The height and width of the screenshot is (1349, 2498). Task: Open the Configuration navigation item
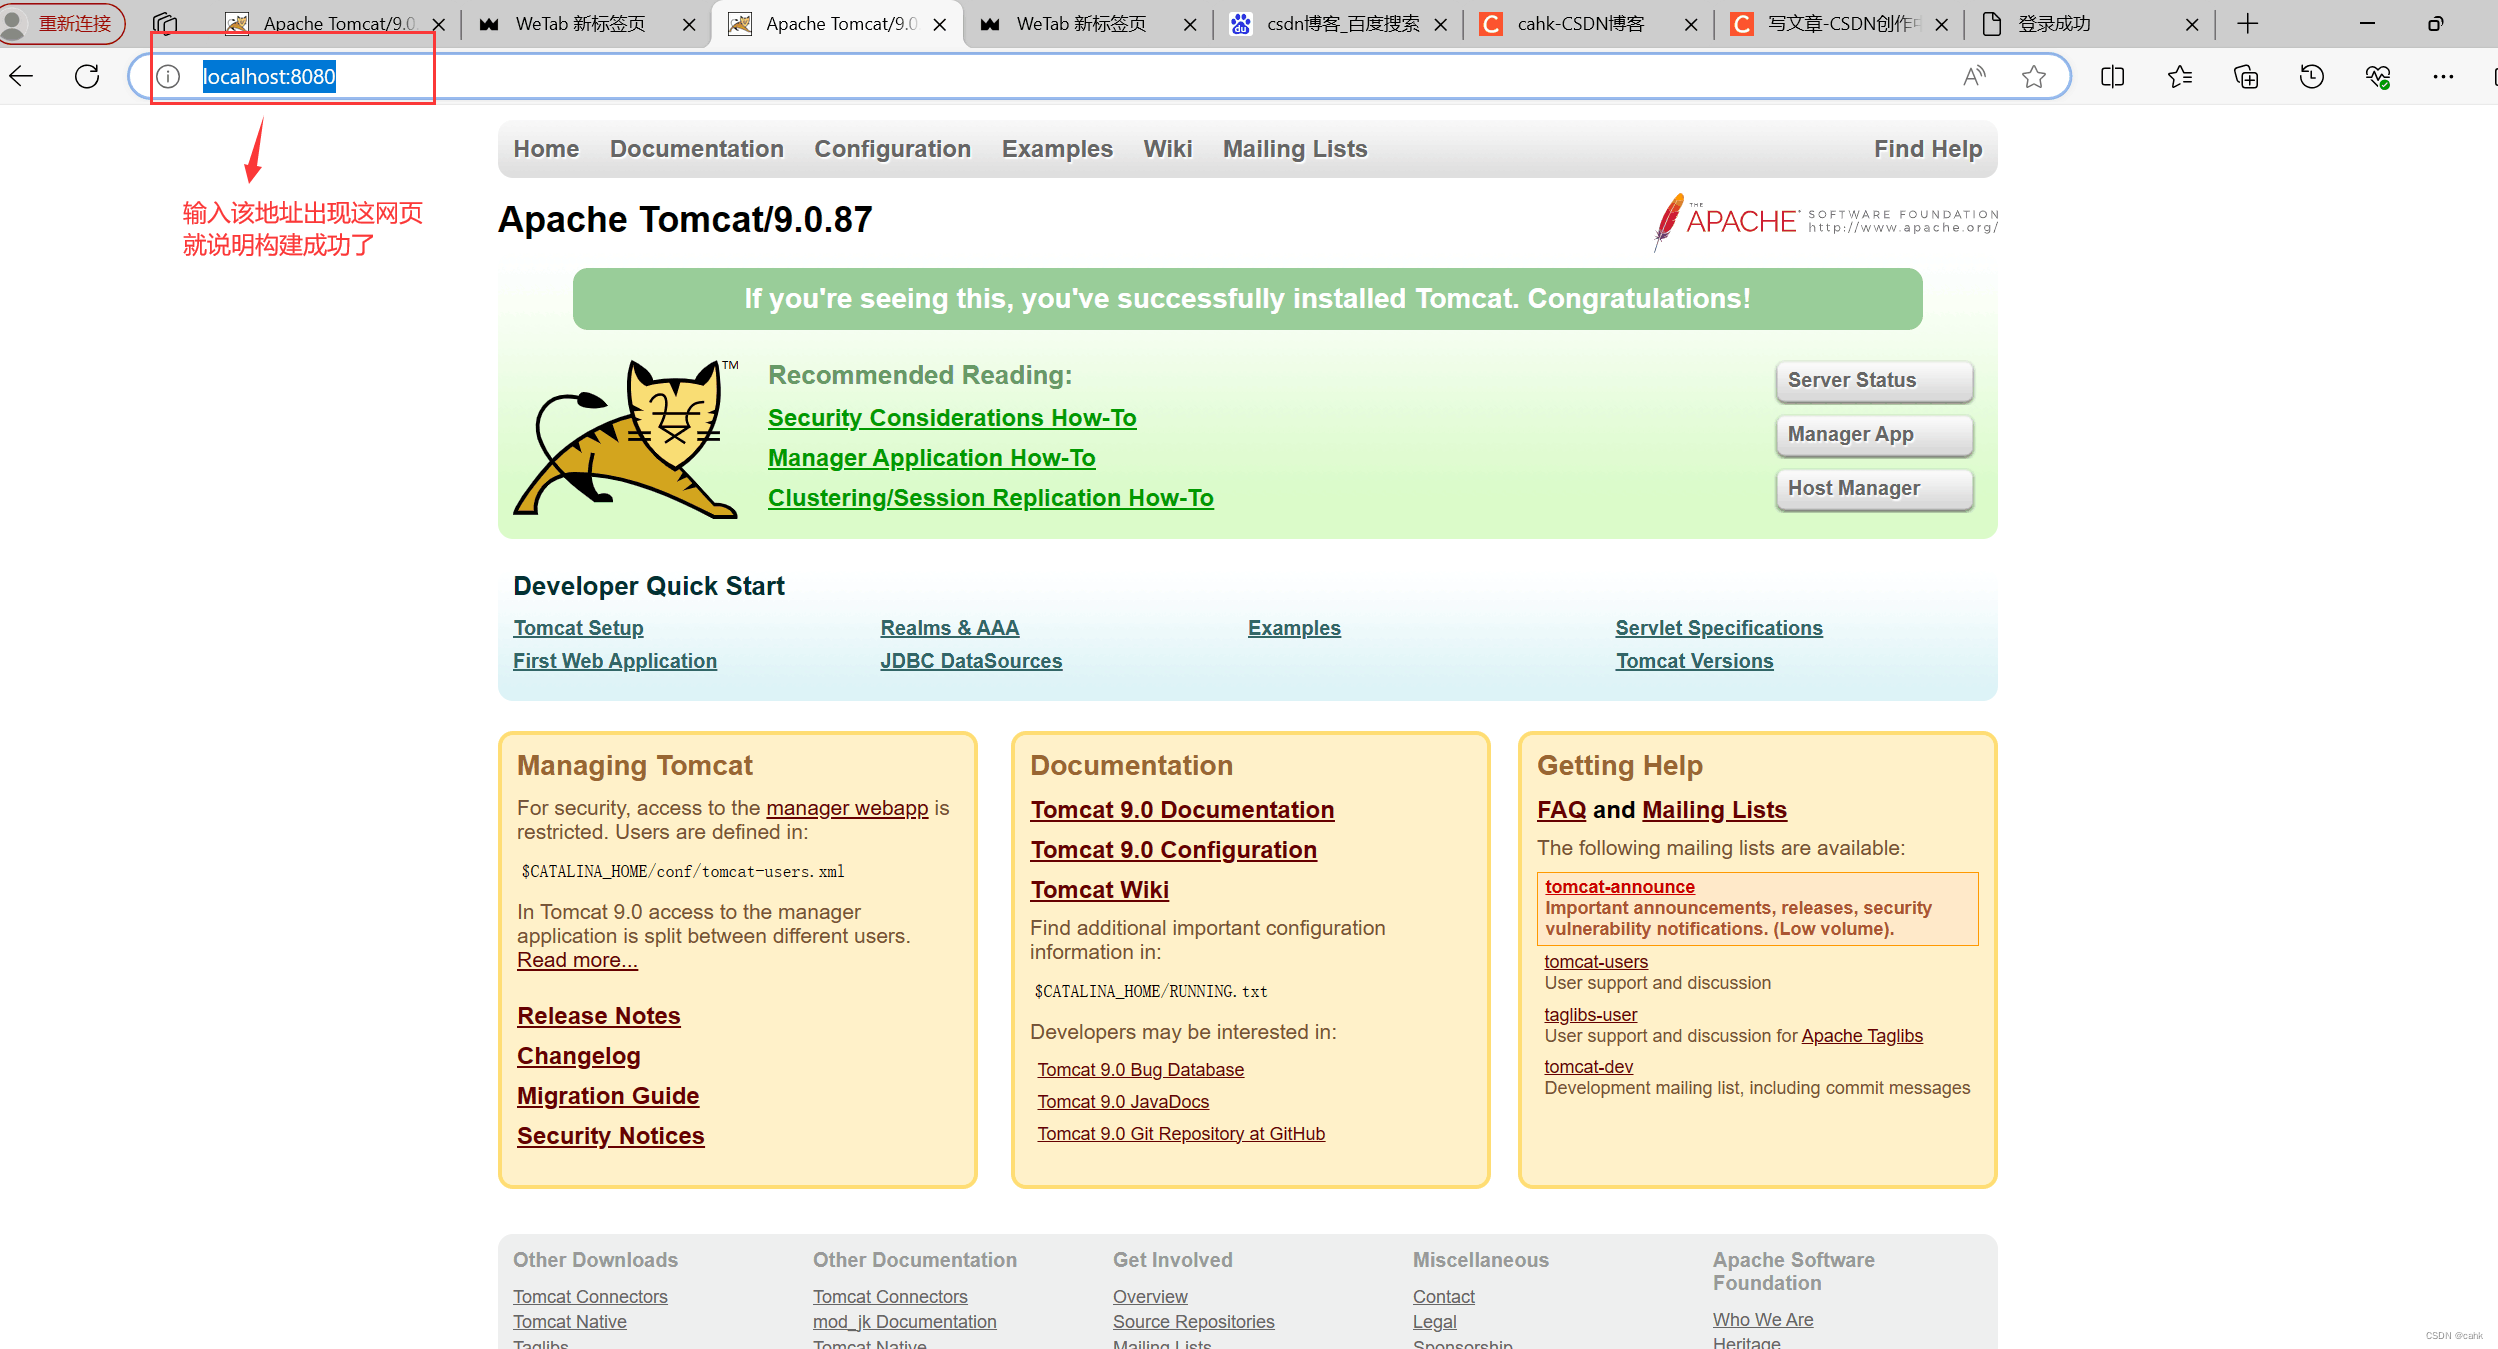pyautogui.click(x=892, y=149)
